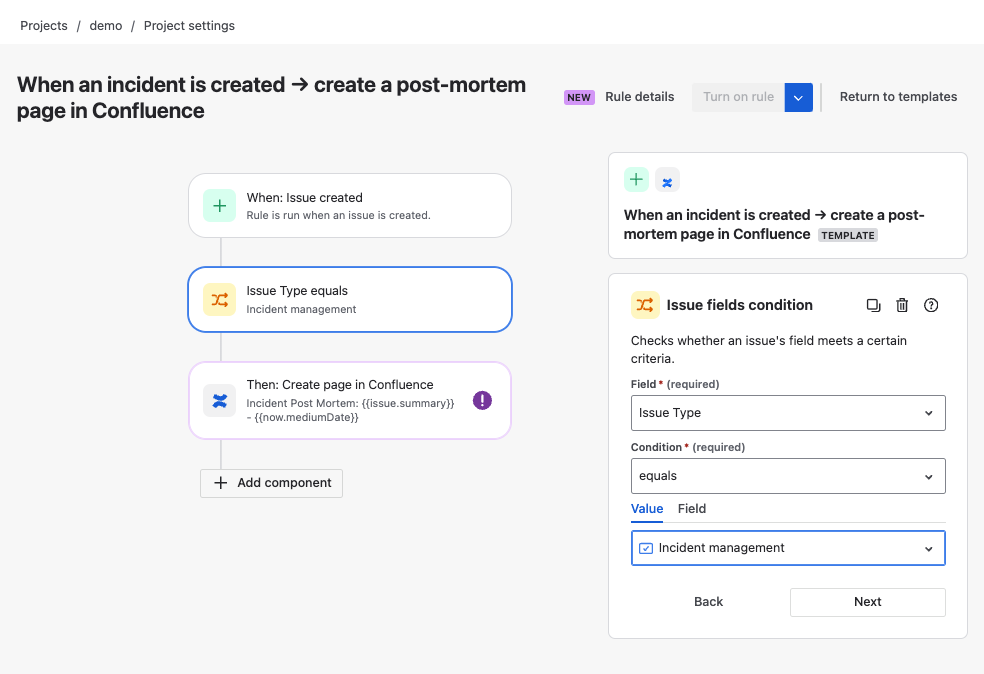Click the plus icon in Add component button
Viewport: 984px width, 674px height.
(x=220, y=483)
